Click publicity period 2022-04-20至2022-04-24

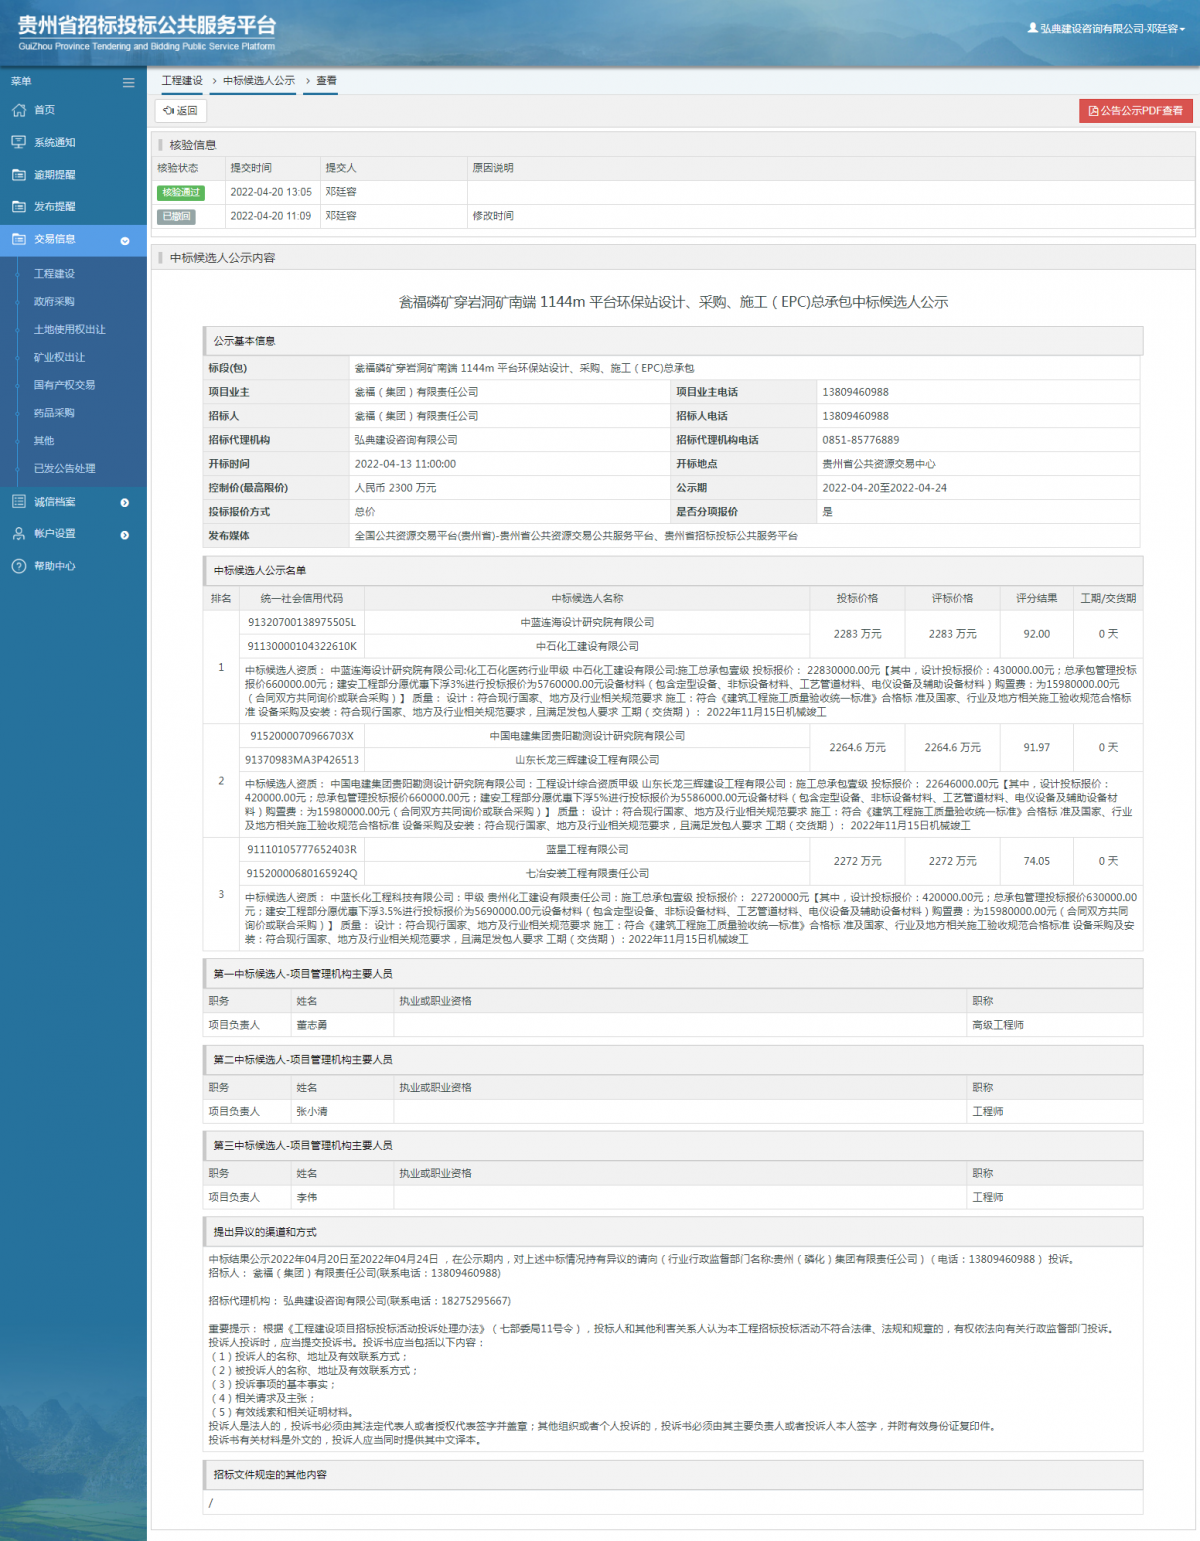point(885,488)
